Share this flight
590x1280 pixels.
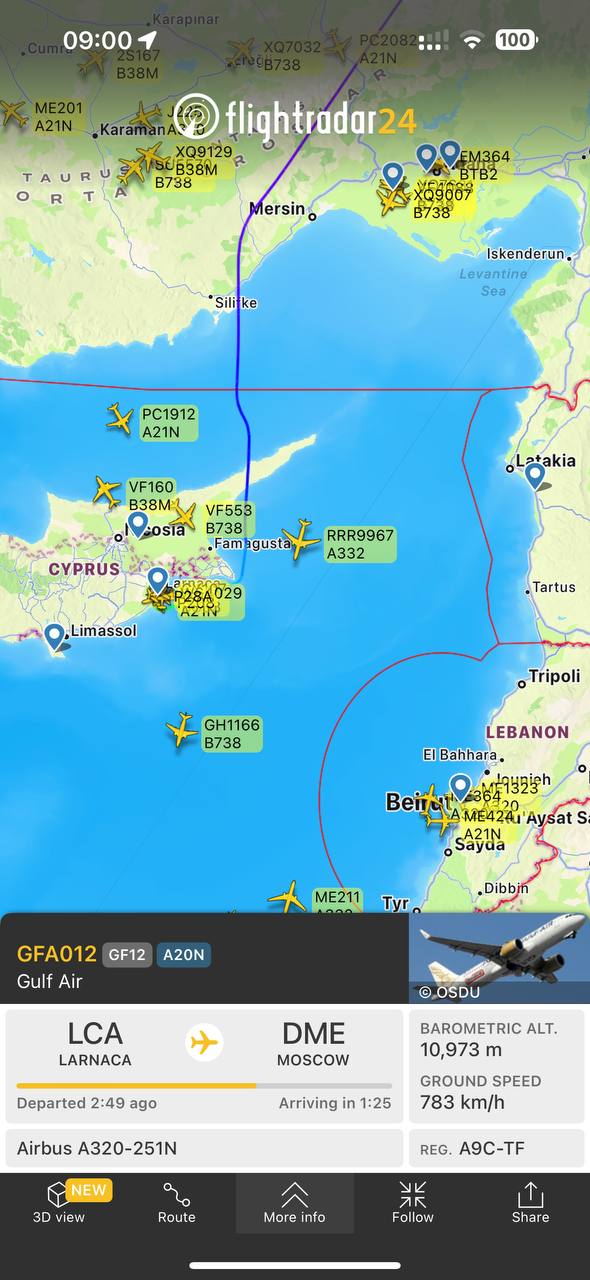pyautogui.click(x=530, y=1203)
